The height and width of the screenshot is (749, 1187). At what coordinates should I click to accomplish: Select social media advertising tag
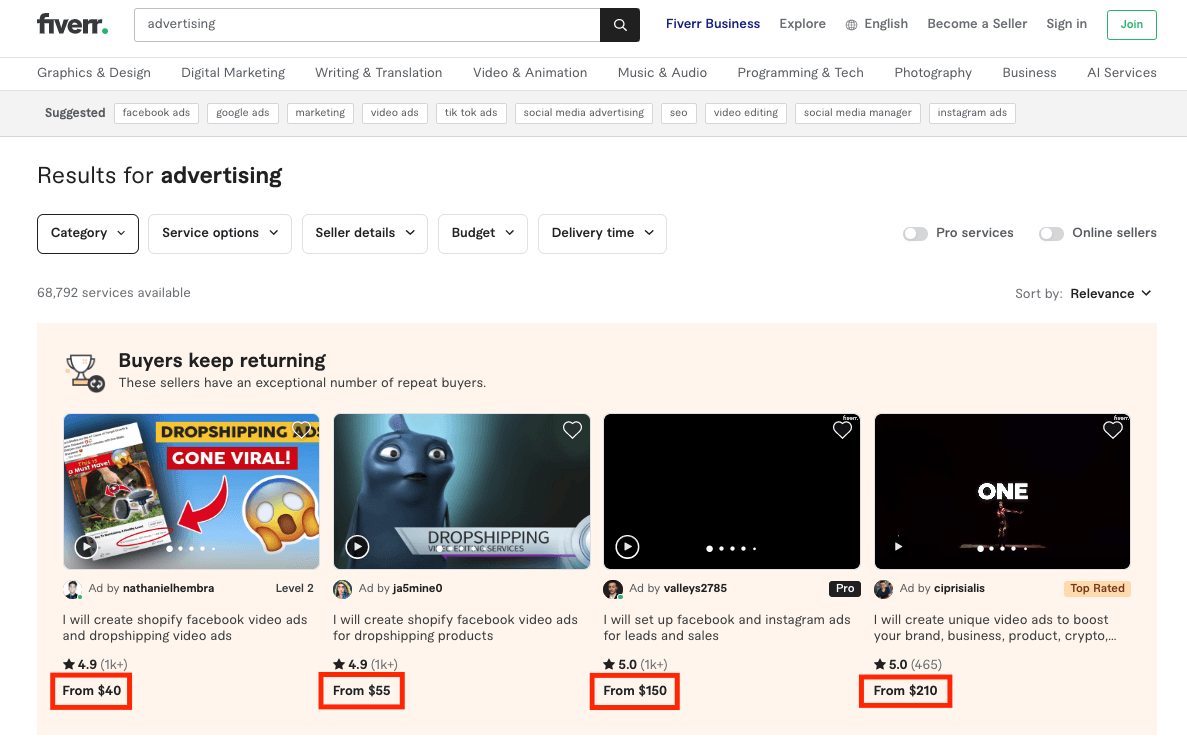(584, 113)
